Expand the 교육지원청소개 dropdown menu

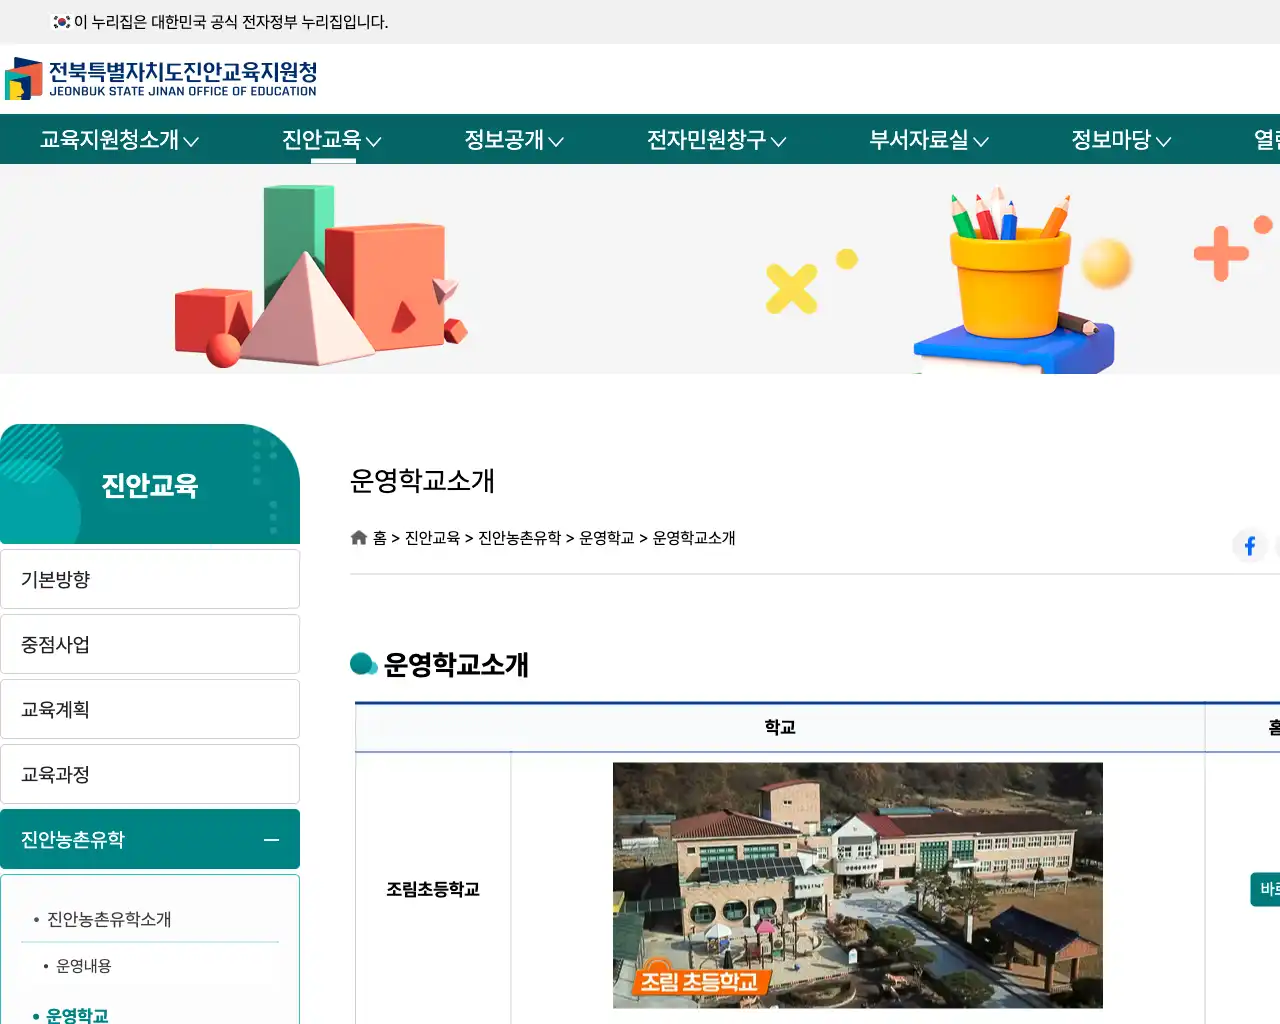click(x=118, y=140)
